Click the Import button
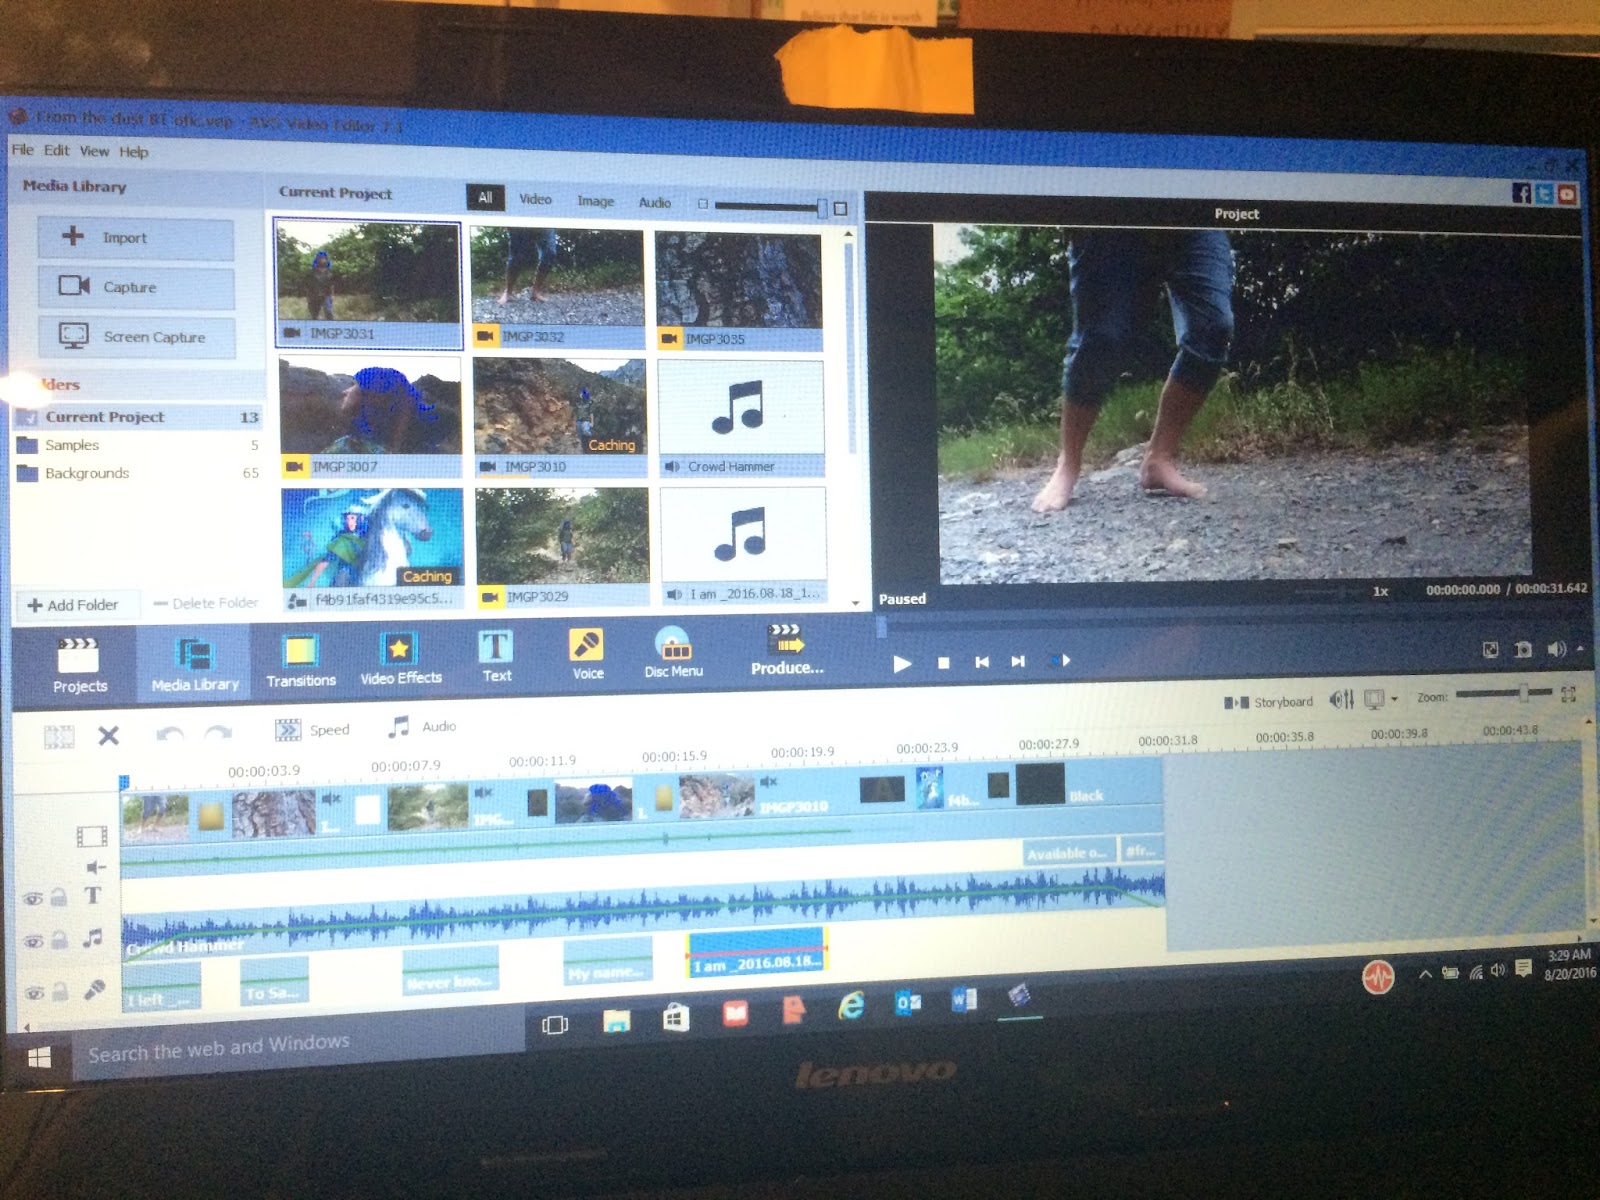The image size is (1600, 1200). click(x=136, y=238)
